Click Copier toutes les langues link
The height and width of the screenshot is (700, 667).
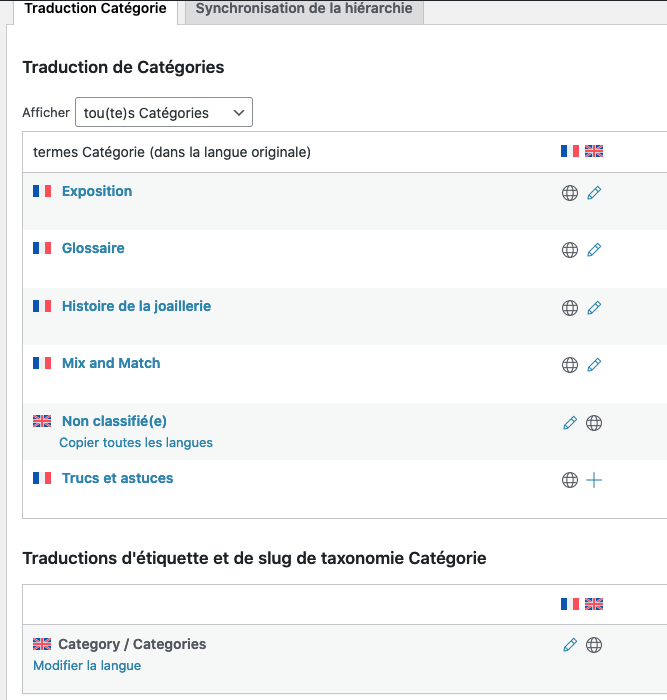coord(136,442)
